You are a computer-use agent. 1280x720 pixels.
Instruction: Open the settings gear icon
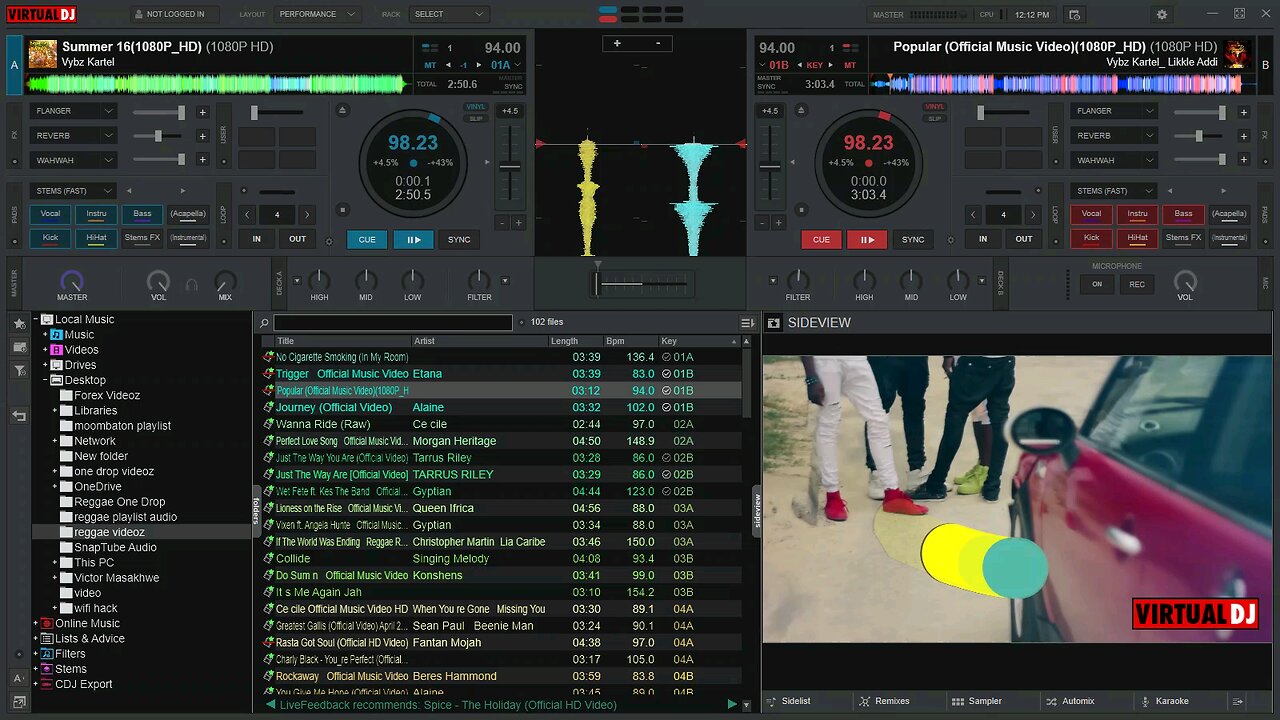point(1162,15)
